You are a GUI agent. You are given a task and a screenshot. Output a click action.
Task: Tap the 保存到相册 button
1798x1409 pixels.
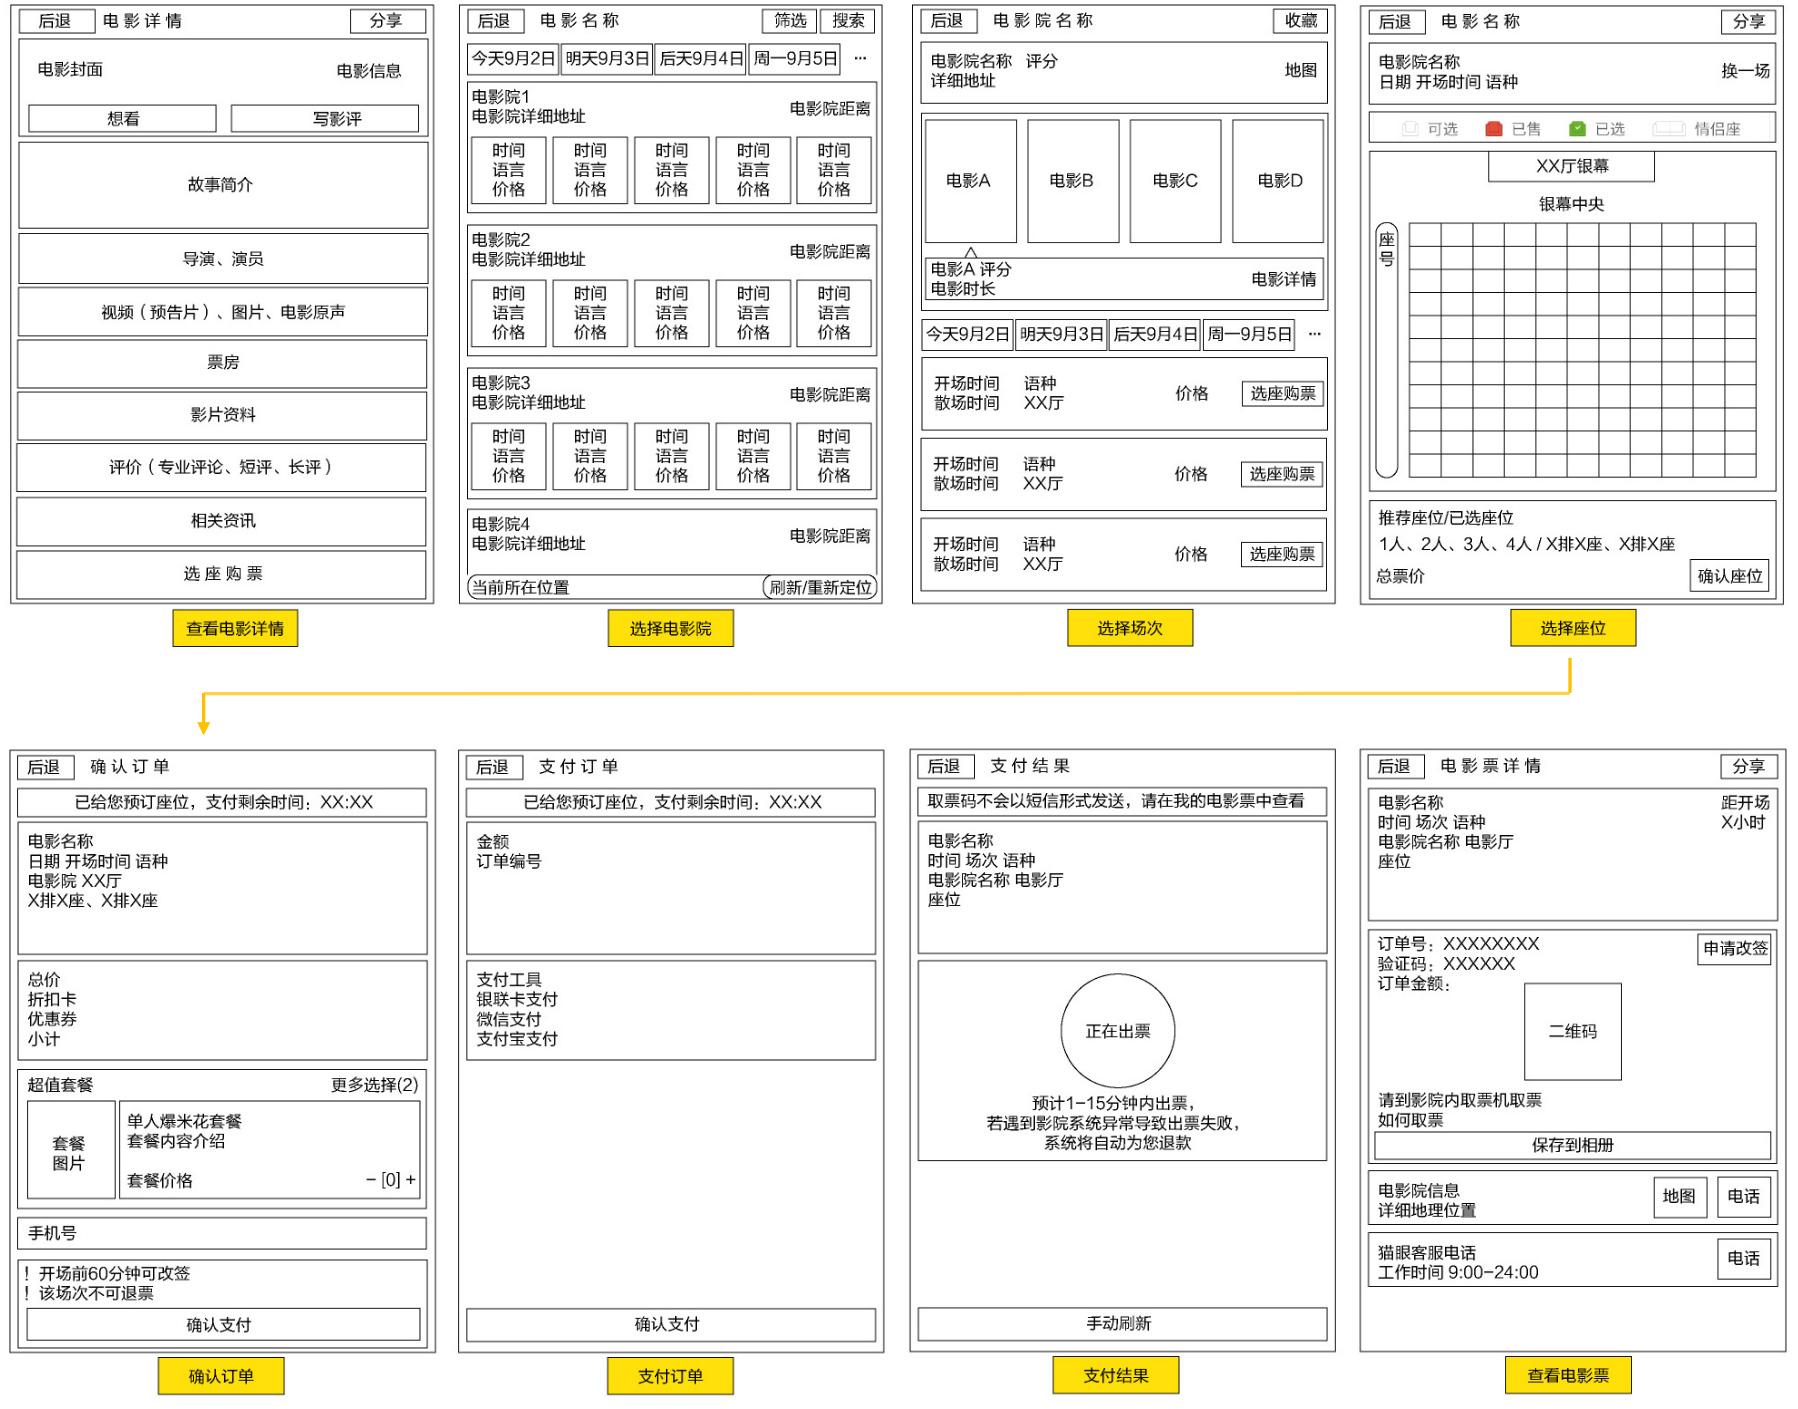point(1572,1146)
